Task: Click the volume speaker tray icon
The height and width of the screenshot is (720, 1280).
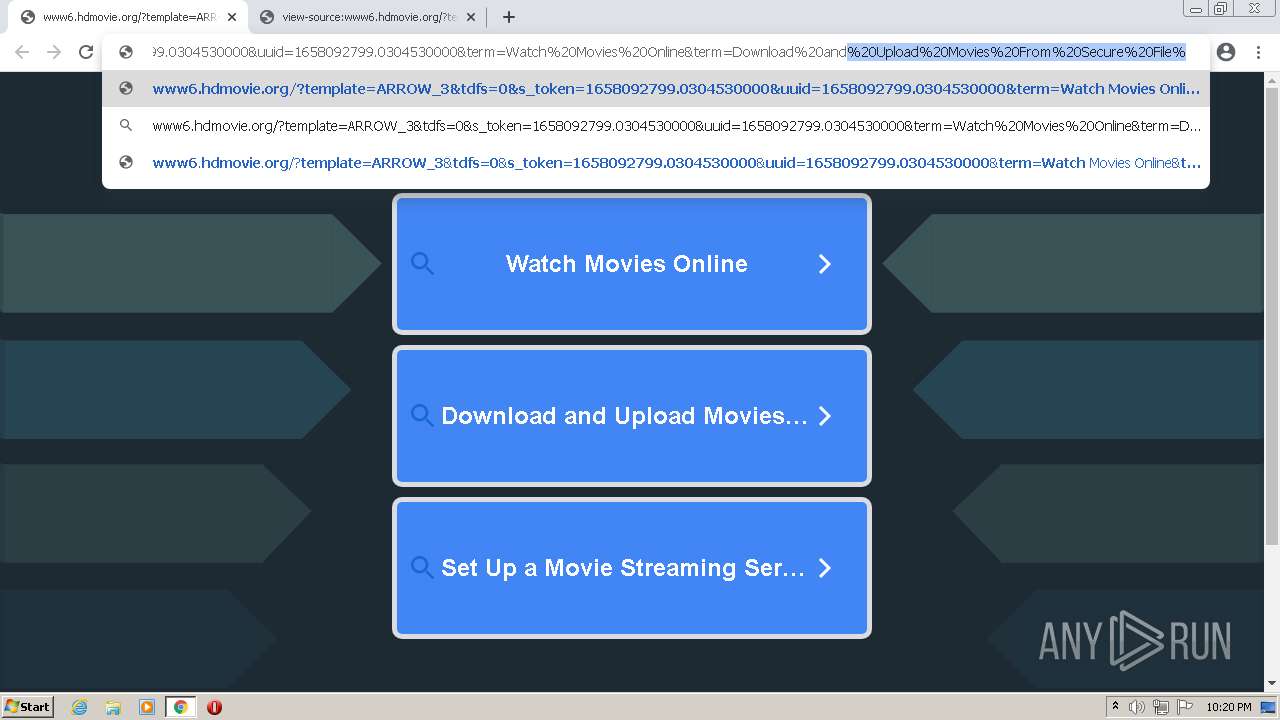Action: tap(1137, 707)
